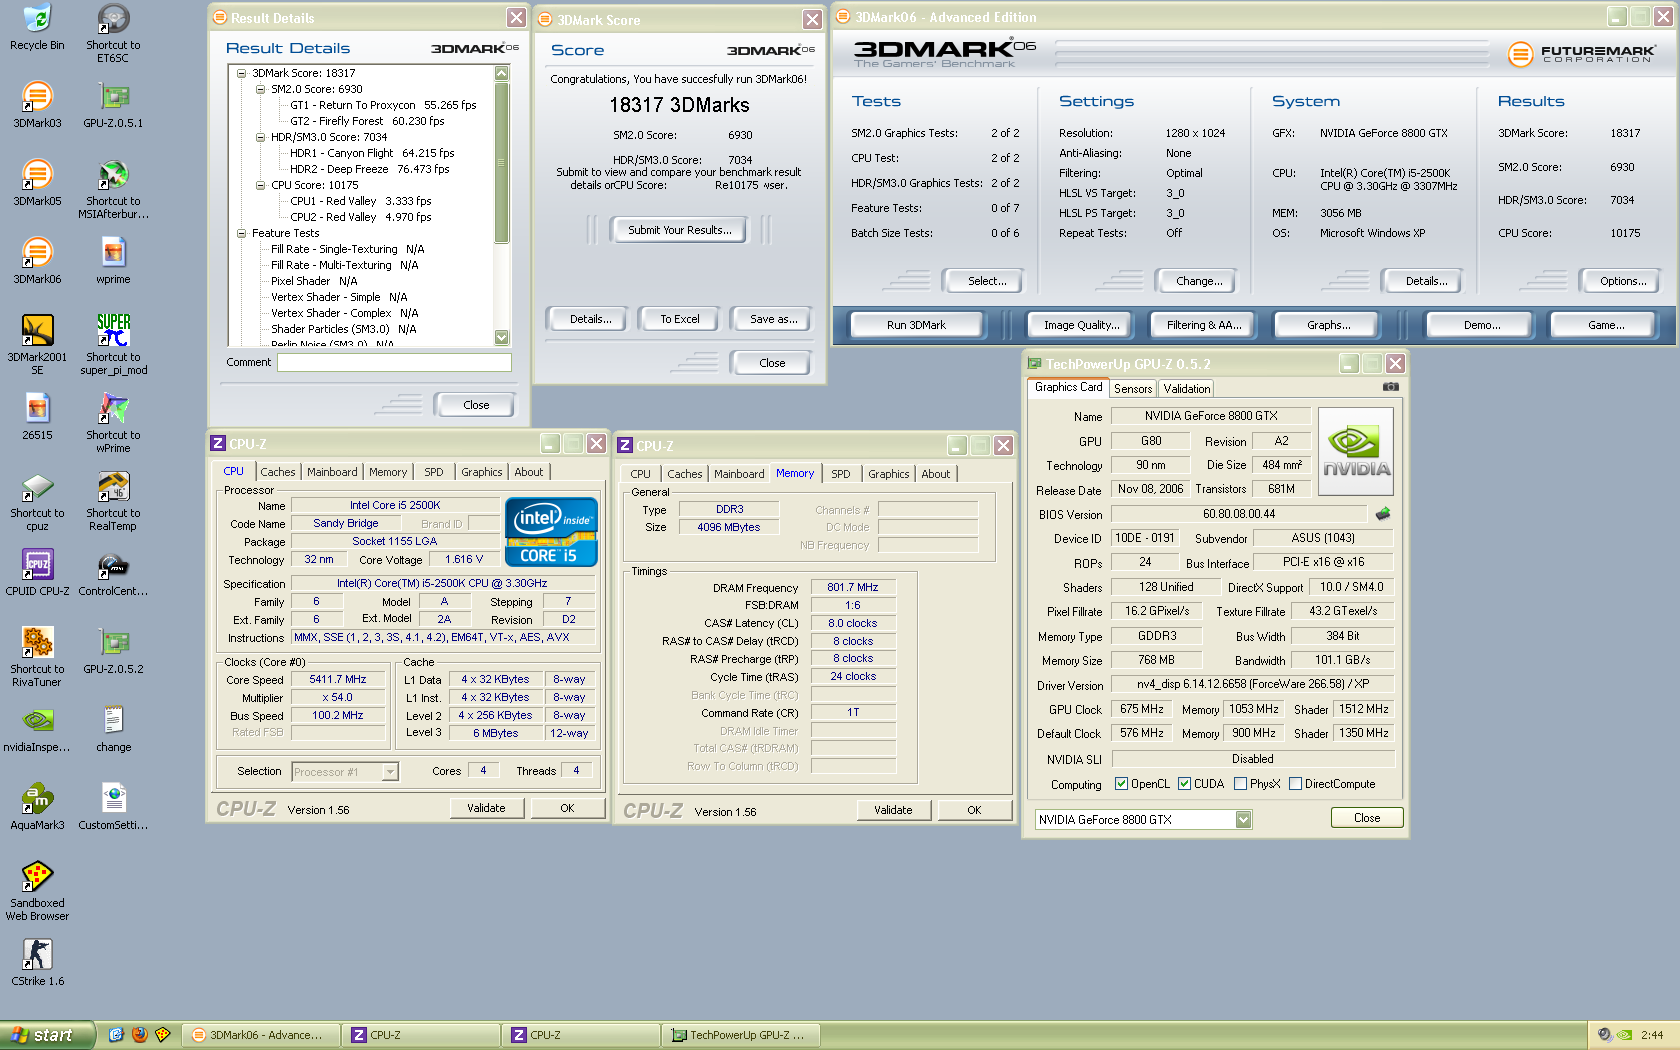Toggle the DirectCompute checkbox in GPU-Z

[x=1295, y=784]
